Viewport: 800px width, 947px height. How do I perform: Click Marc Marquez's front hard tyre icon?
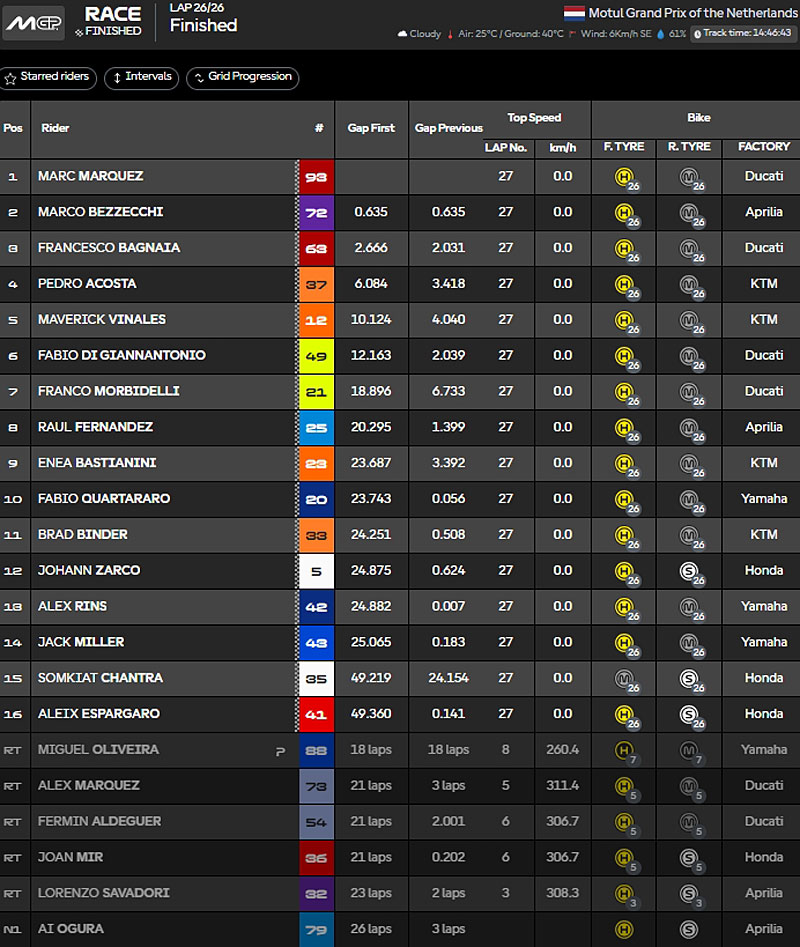(625, 177)
